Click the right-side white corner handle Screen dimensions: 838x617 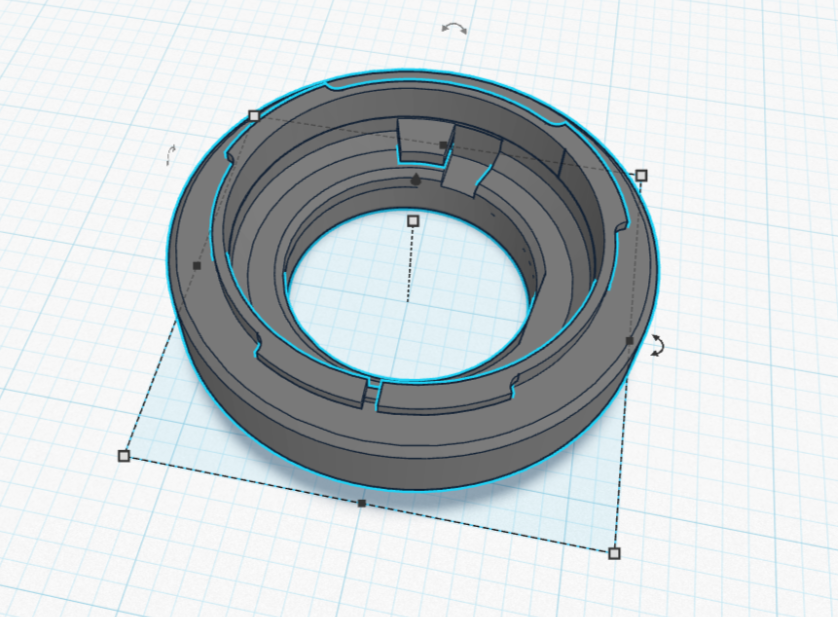click(641, 176)
